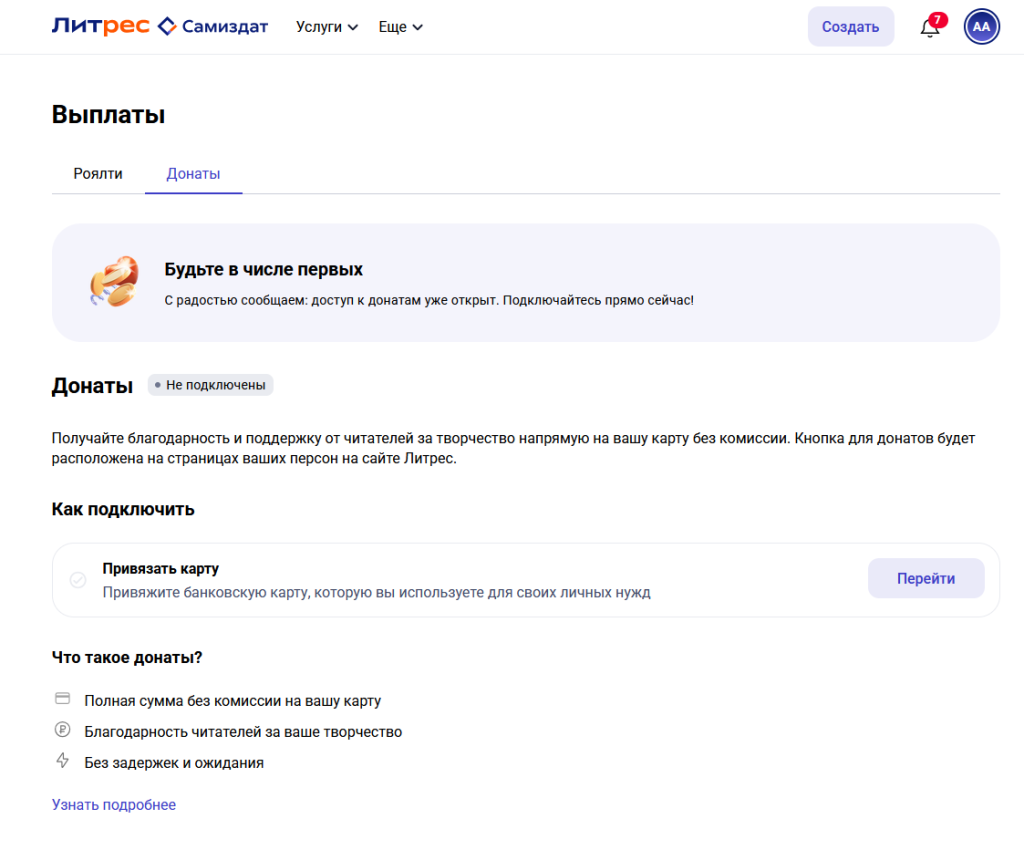The height and width of the screenshot is (850, 1024).
Task: Click the lightning bolt icon
Action: [x=63, y=761]
